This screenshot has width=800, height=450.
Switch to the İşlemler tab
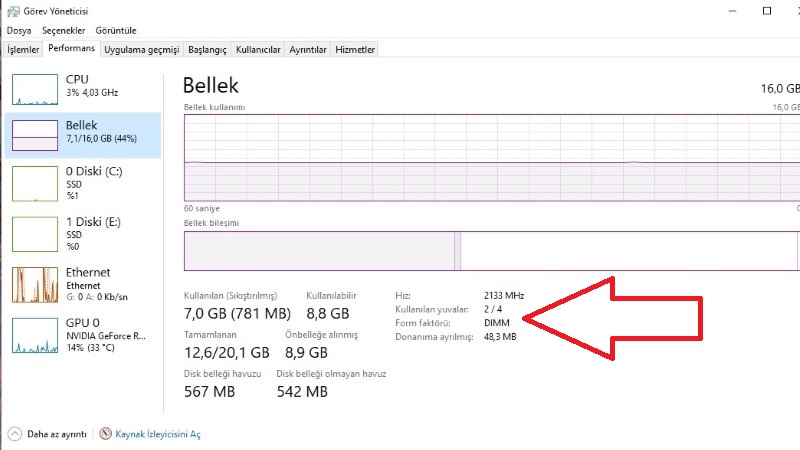click(23, 49)
